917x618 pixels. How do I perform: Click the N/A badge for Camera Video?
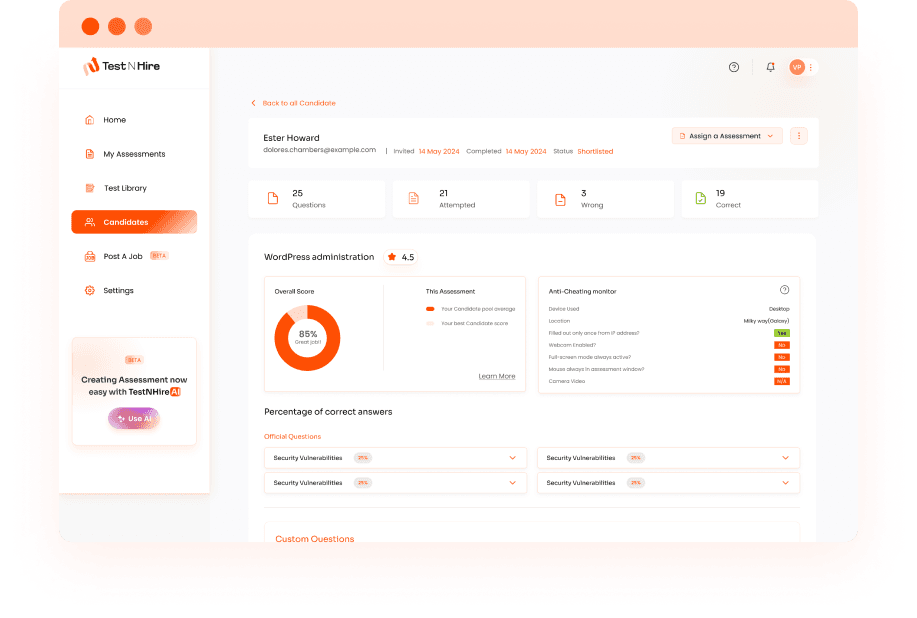pos(782,381)
